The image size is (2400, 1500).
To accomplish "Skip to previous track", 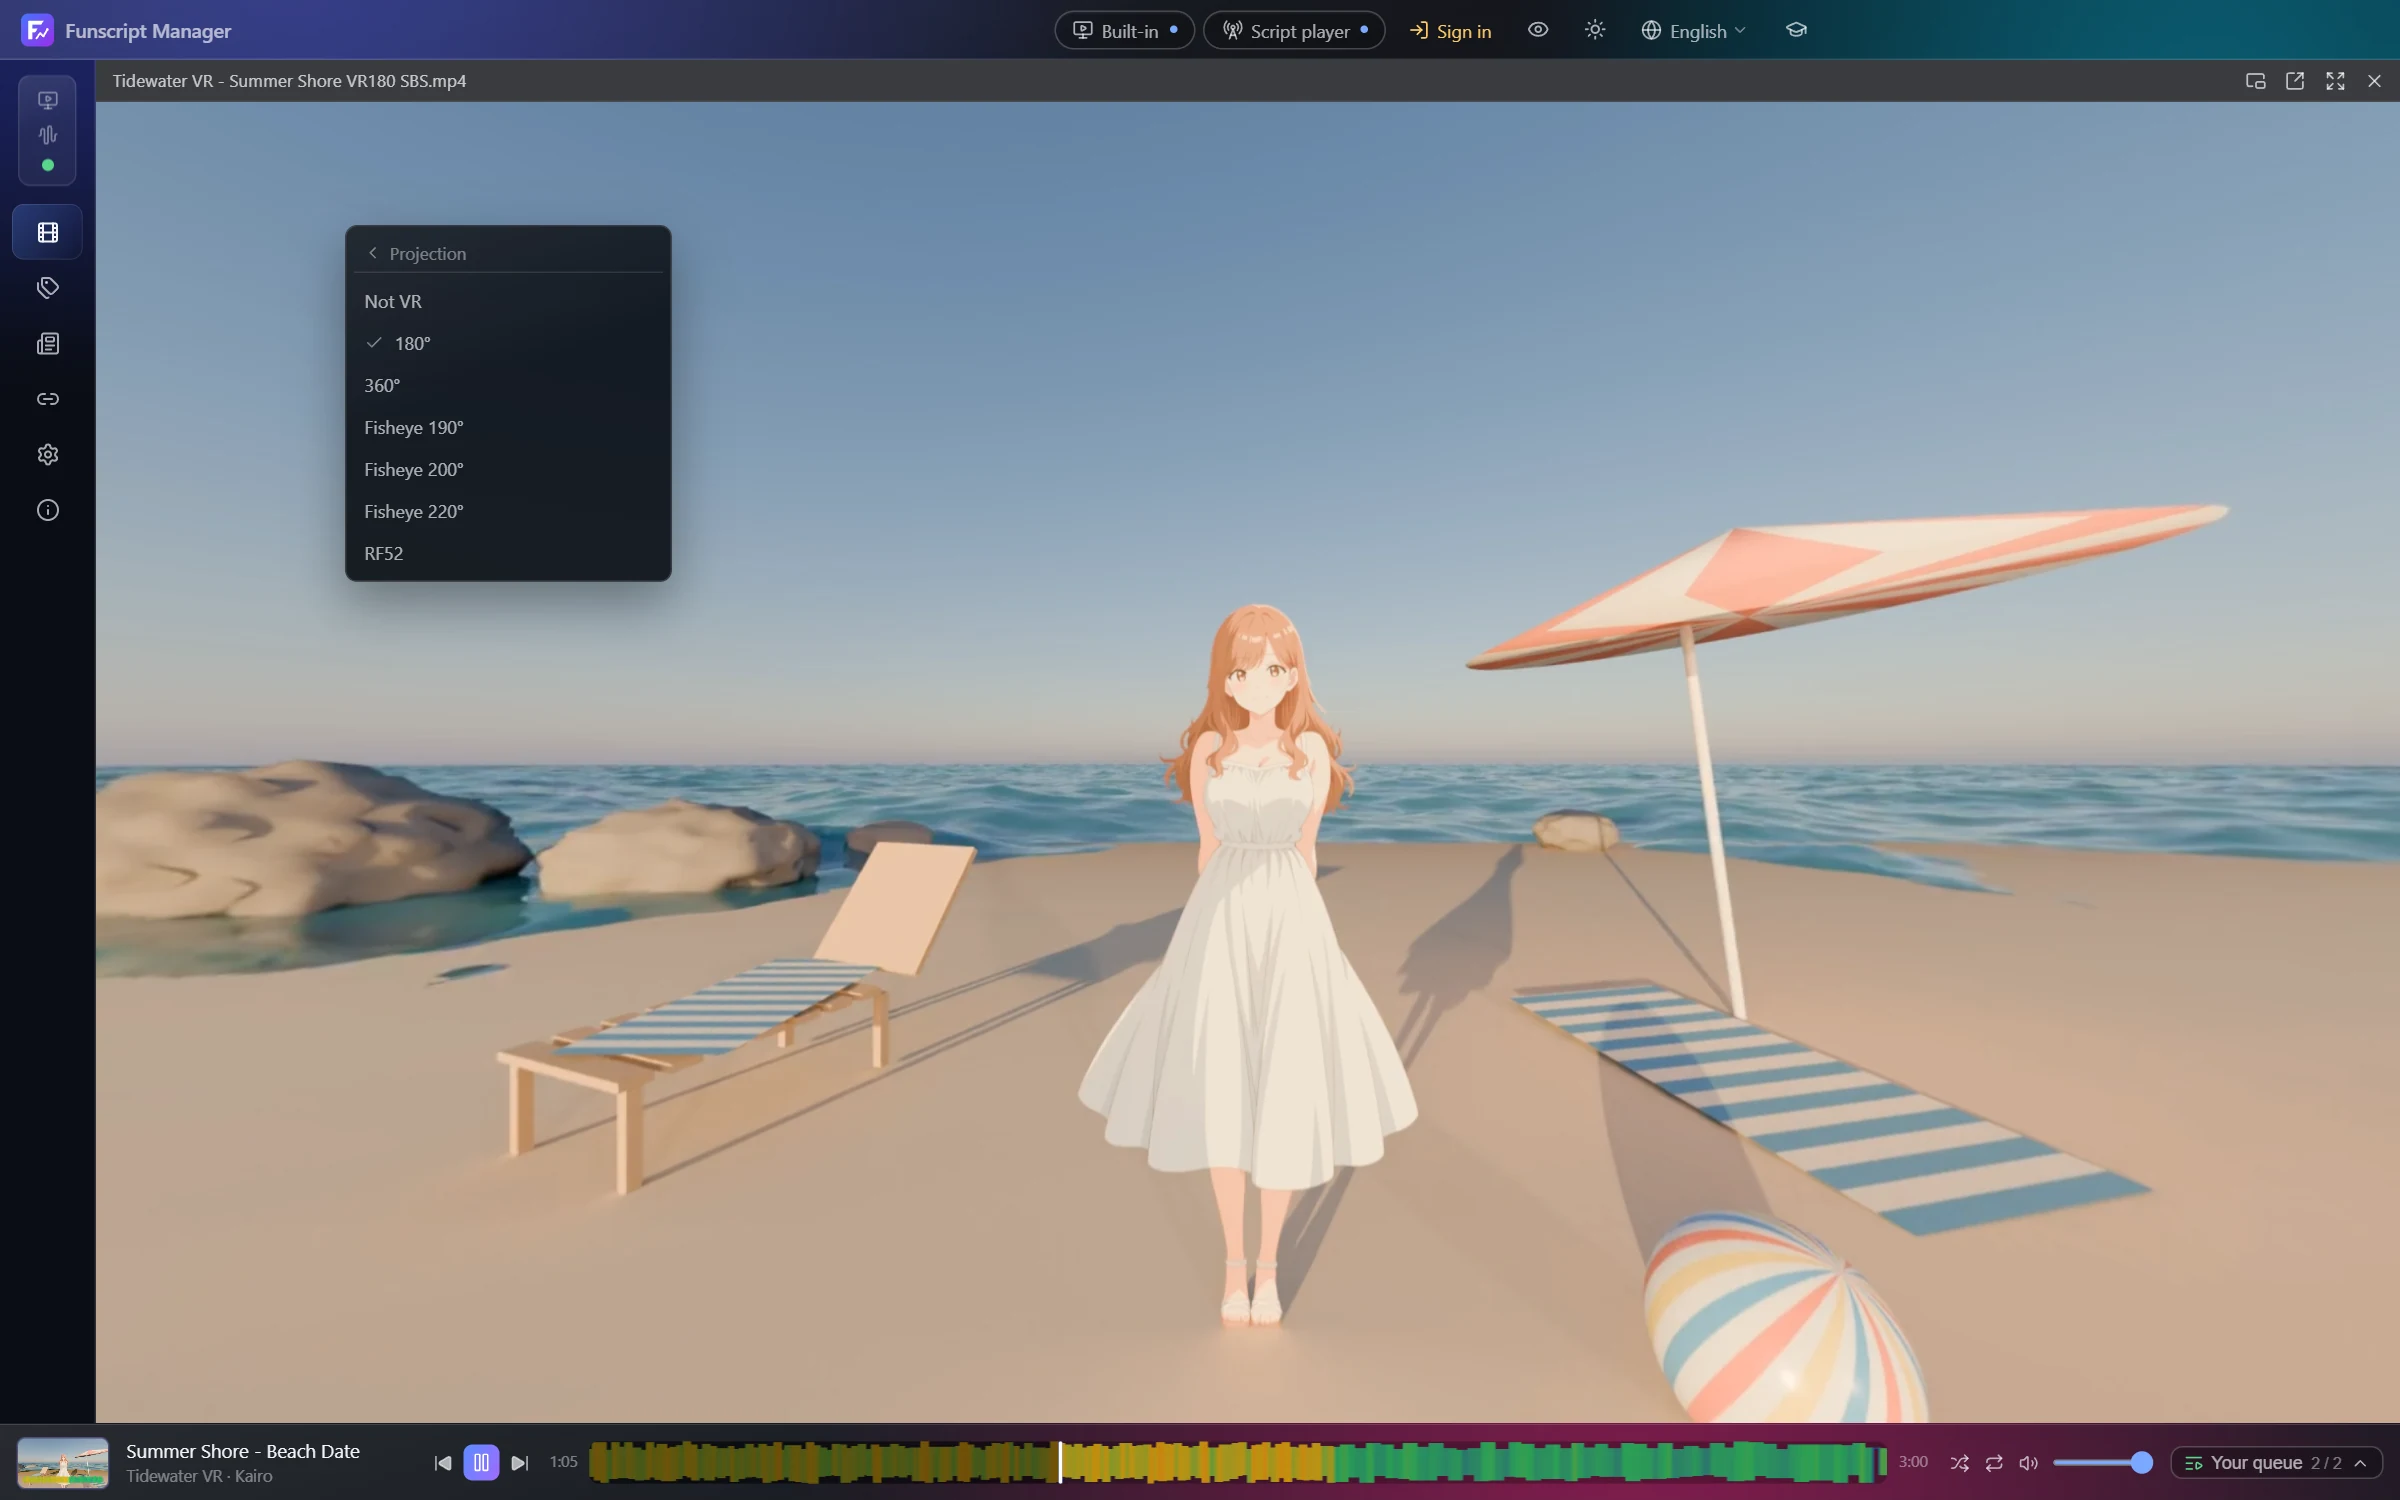I will [442, 1463].
